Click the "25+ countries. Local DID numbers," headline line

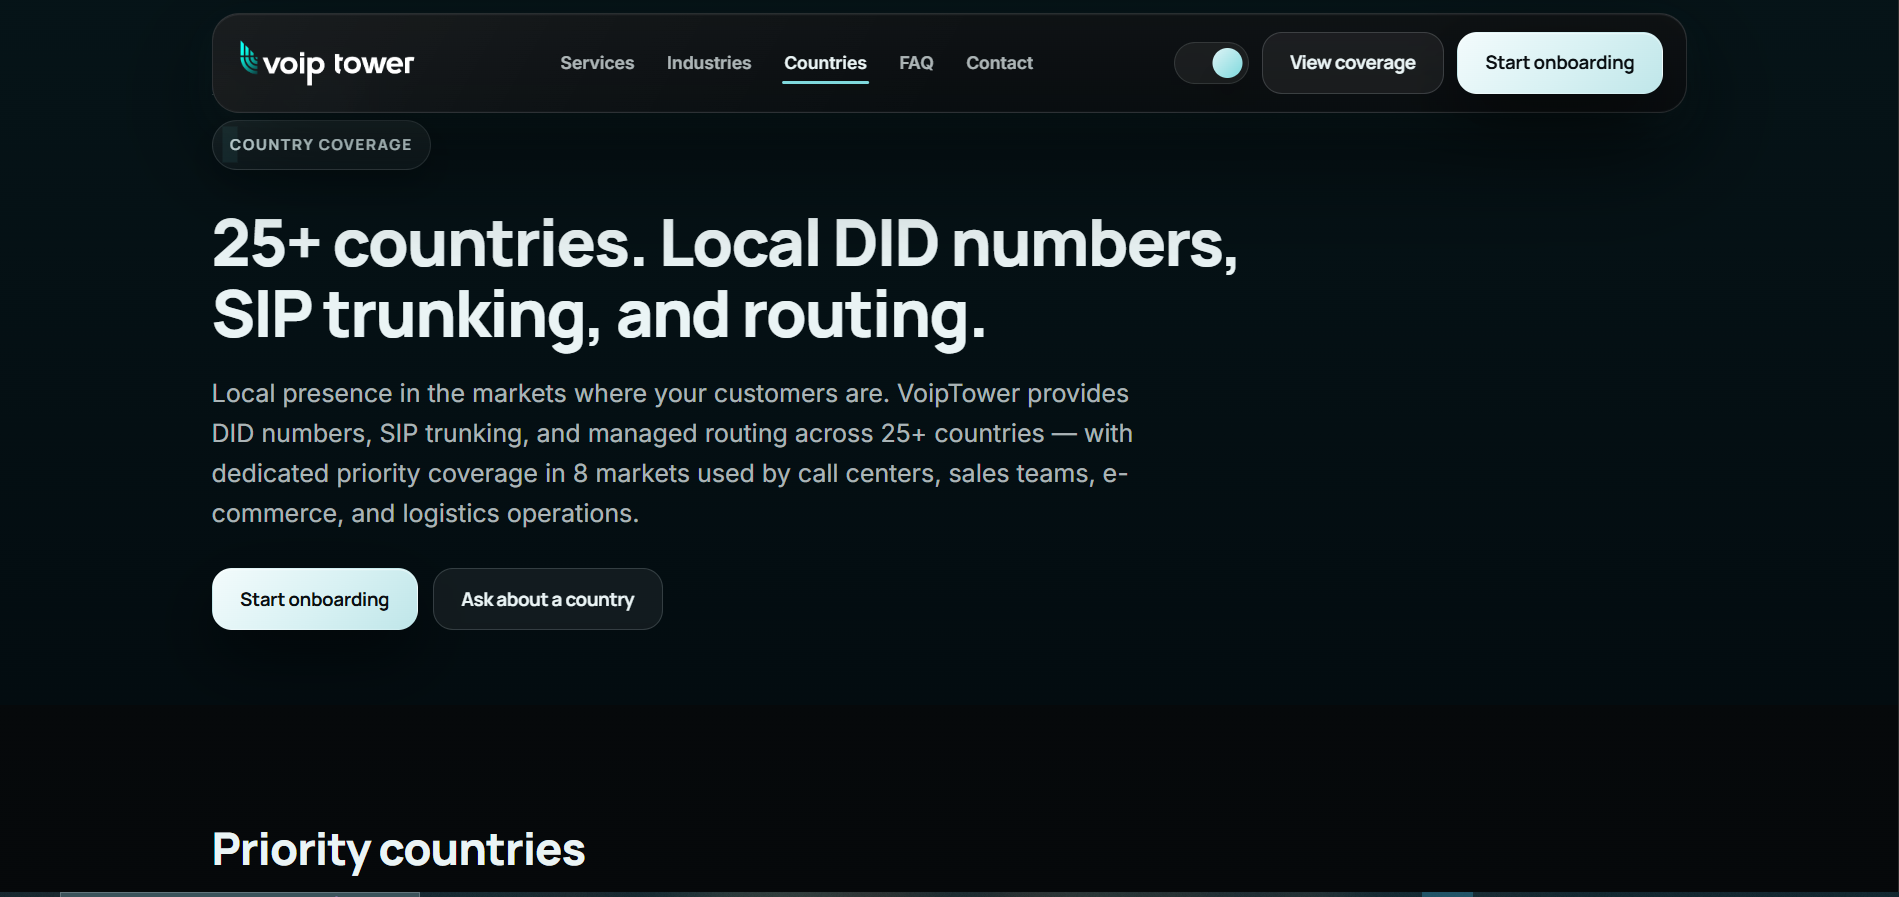pyautogui.click(x=725, y=243)
